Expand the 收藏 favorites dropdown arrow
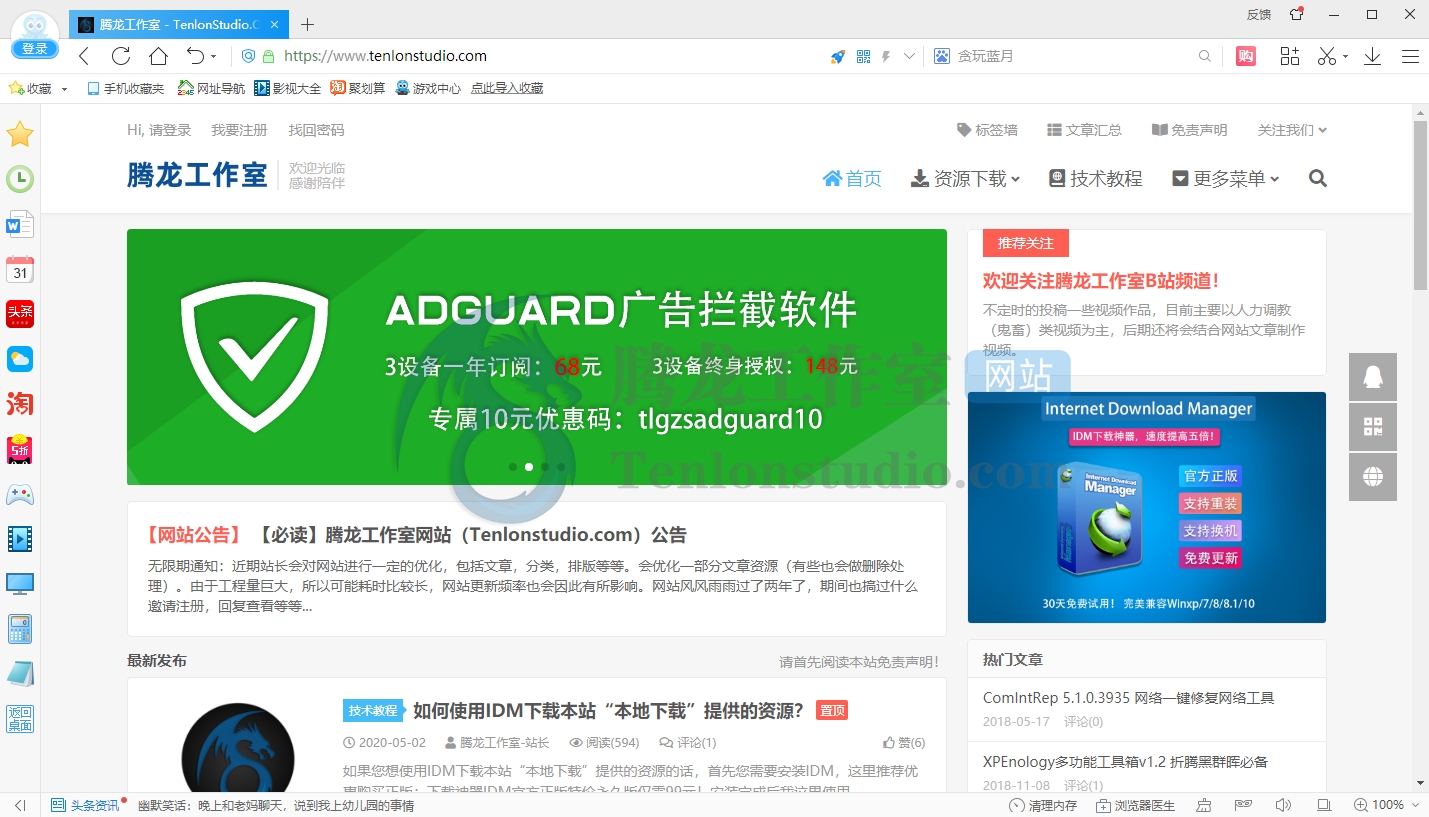Viewport: 1429px width, 817px height. point(65,89)
